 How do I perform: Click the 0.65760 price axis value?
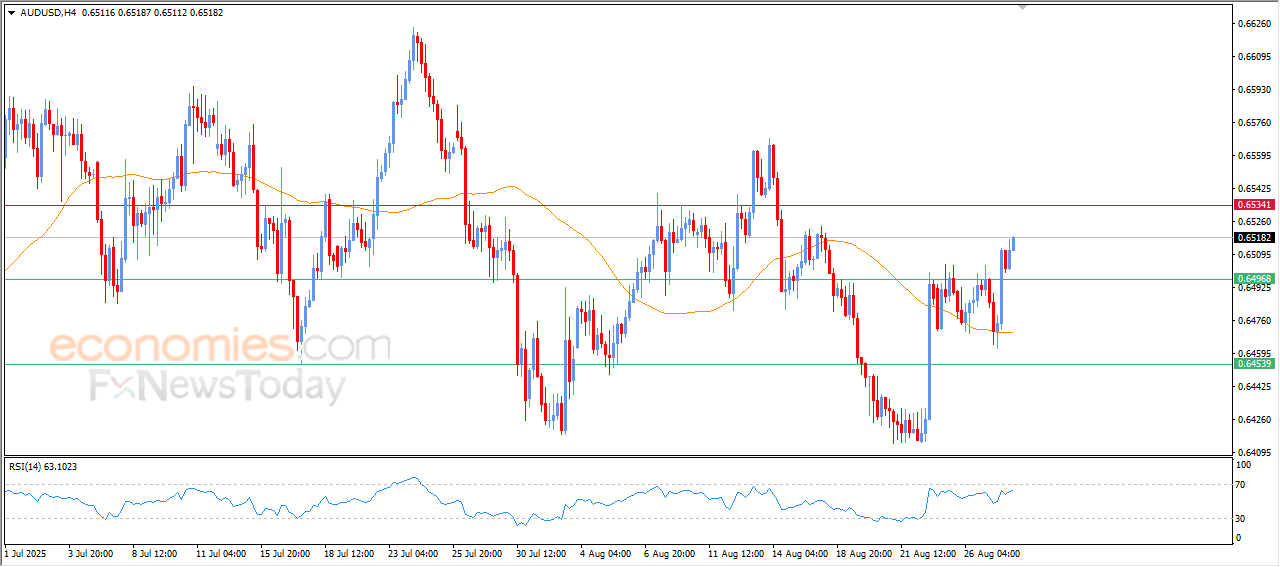click(1254, 123)
